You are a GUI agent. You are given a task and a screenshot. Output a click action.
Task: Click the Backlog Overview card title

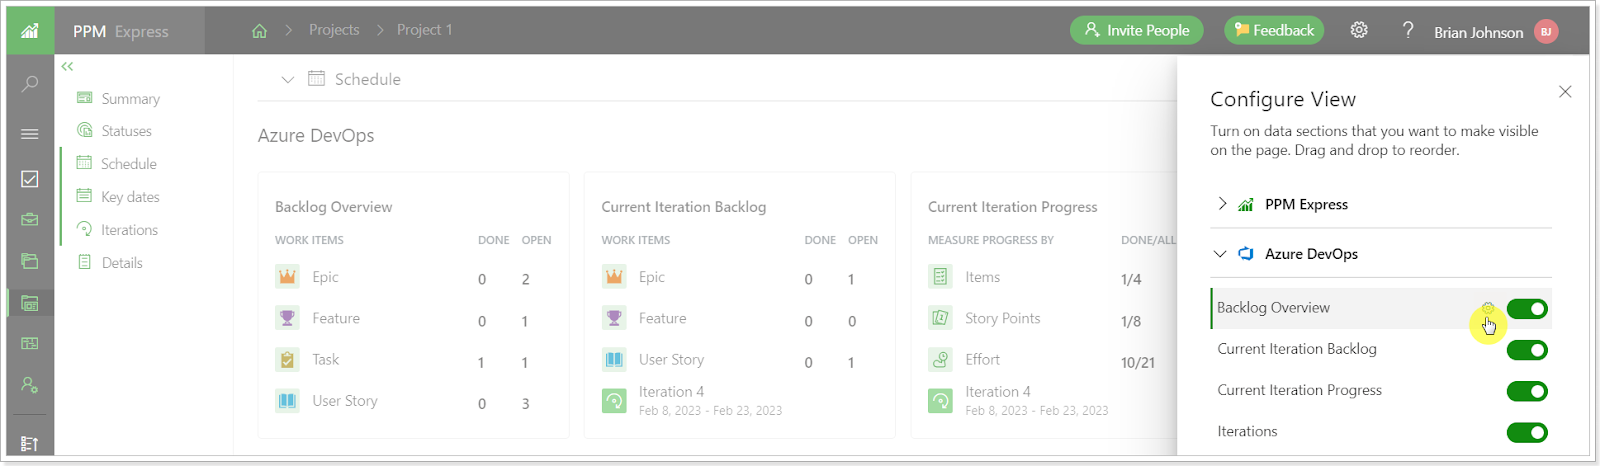click(x=334, y=207)
